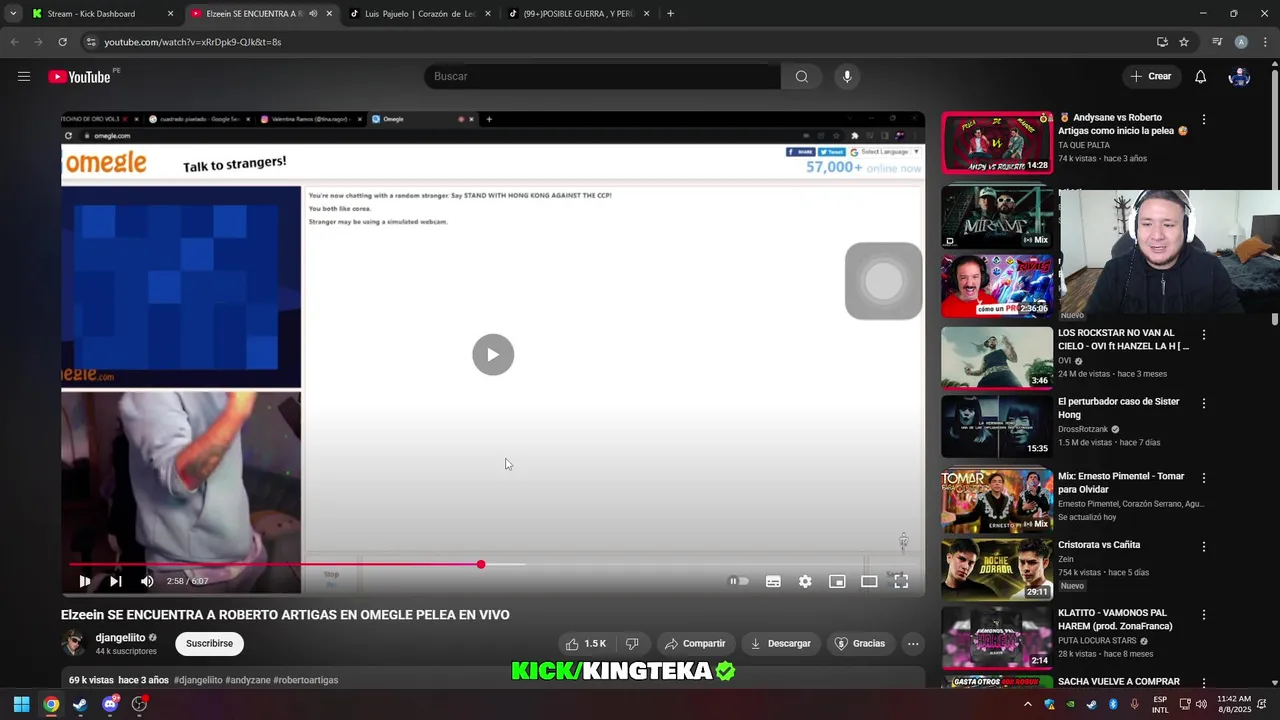The width and height of the screenshot is (1280, 720).
Task: Pause the video in player controls
Action: tap(85, 581)
